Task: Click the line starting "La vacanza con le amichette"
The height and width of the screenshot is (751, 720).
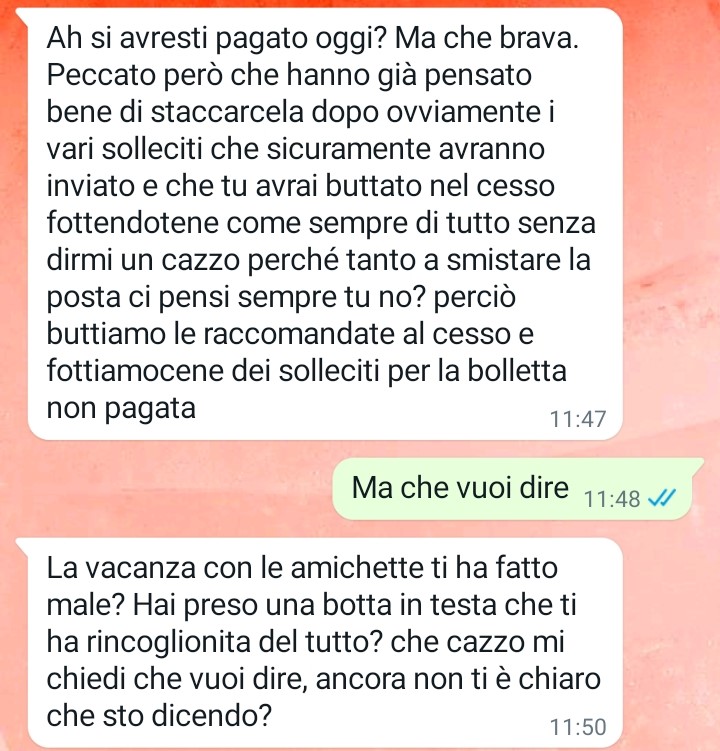Action: coord(302,568)
